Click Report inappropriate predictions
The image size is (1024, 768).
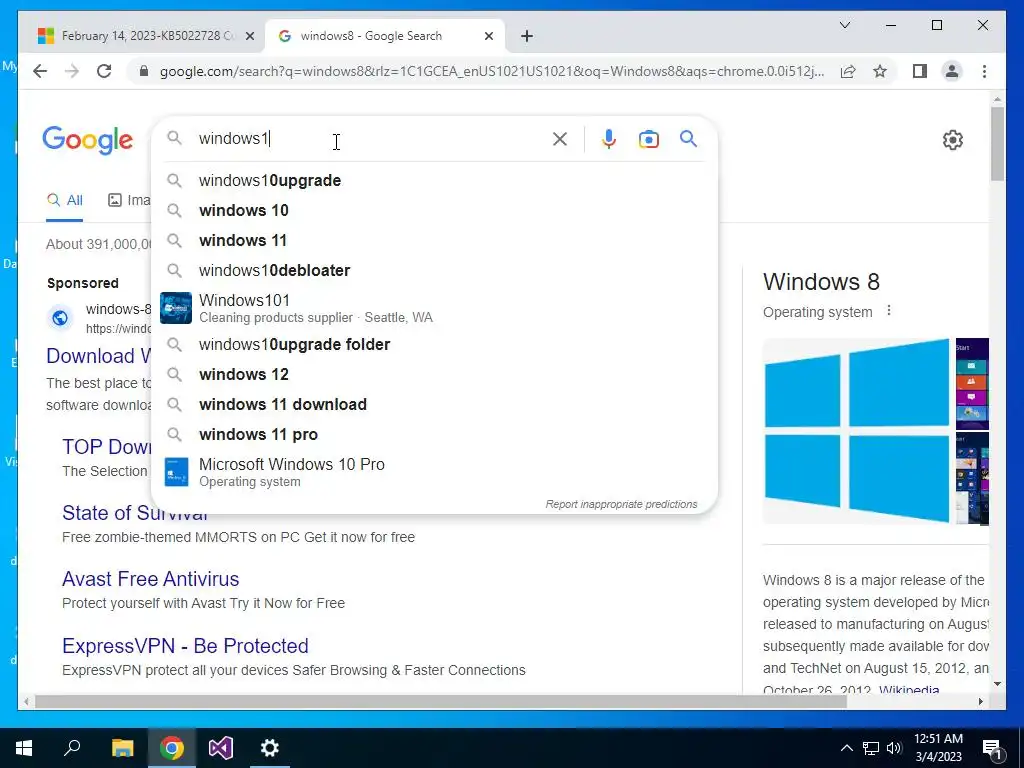click(x=621, y=504)
